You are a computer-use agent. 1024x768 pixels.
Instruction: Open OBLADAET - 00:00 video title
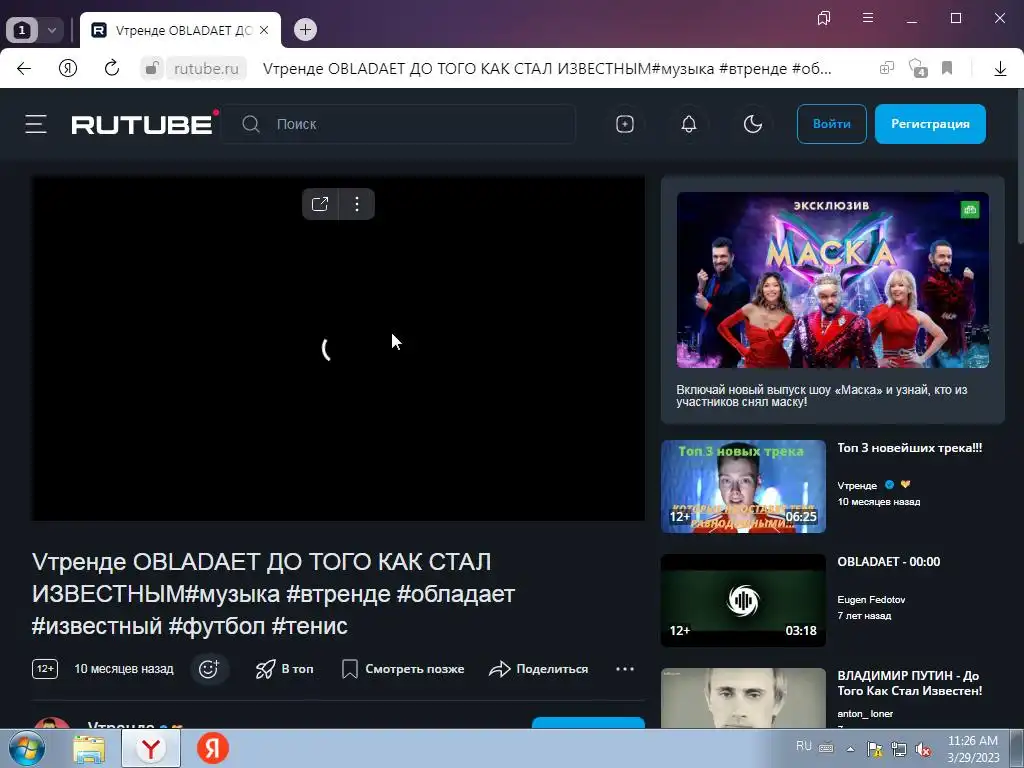[889, 562]
